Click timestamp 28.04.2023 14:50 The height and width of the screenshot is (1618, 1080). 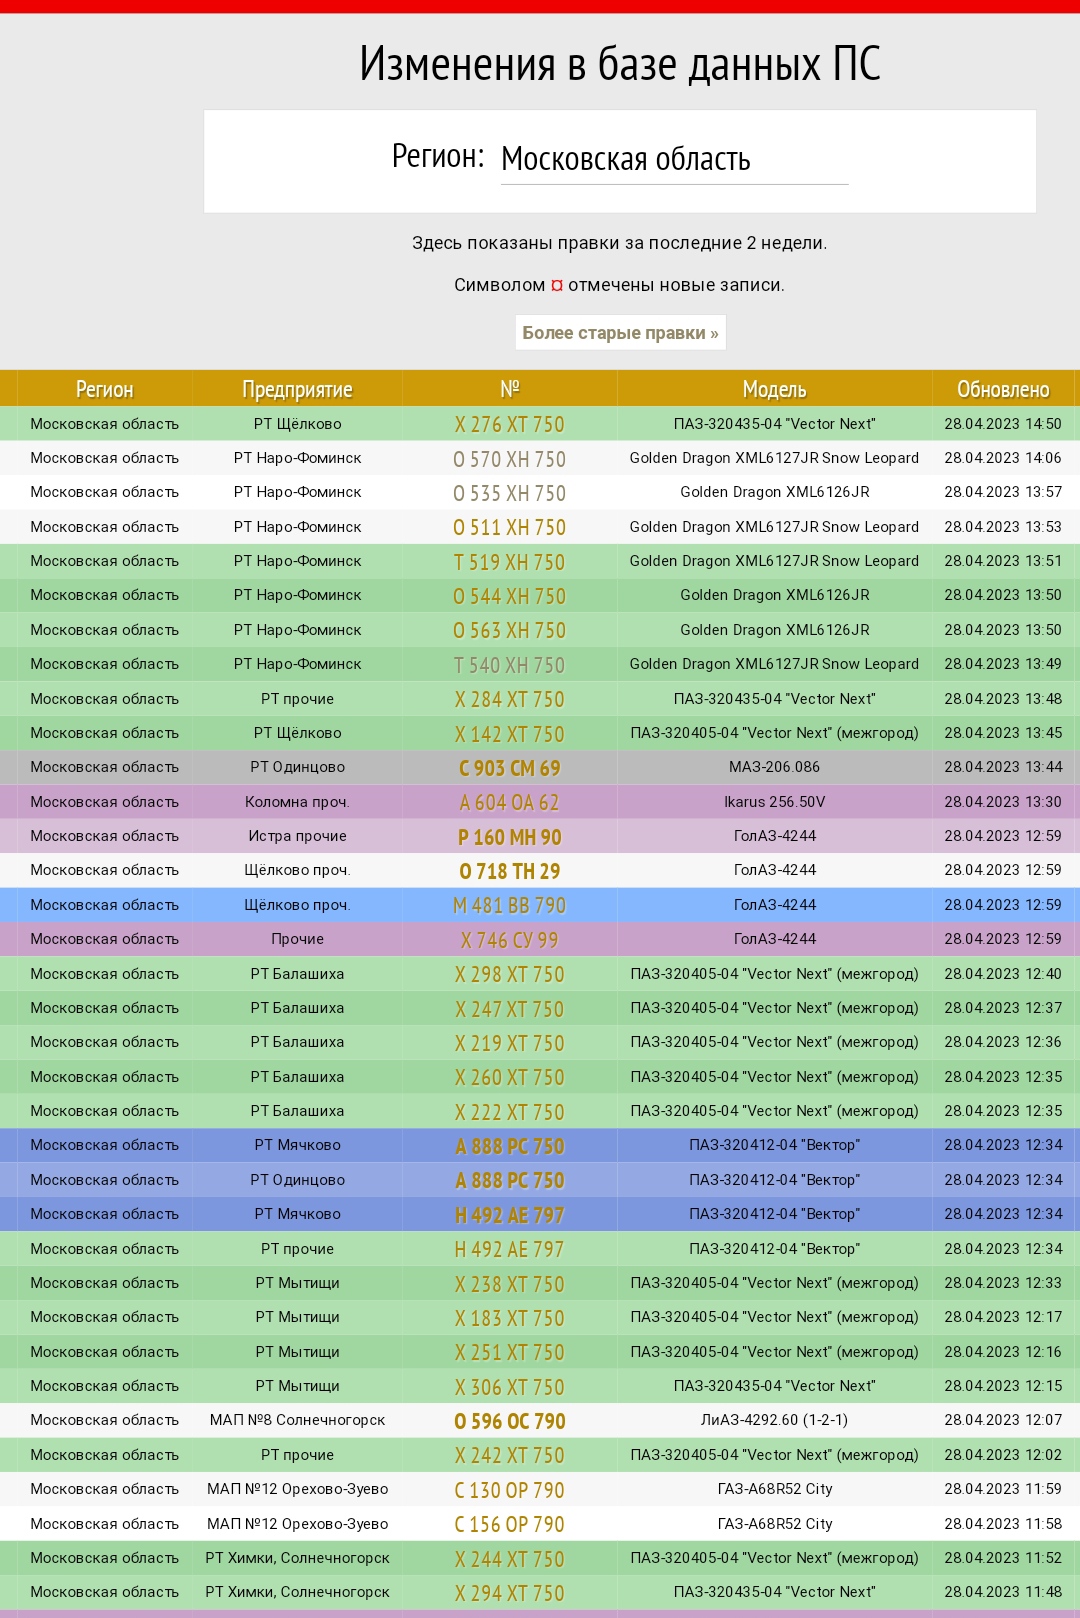coord(1003,424)
